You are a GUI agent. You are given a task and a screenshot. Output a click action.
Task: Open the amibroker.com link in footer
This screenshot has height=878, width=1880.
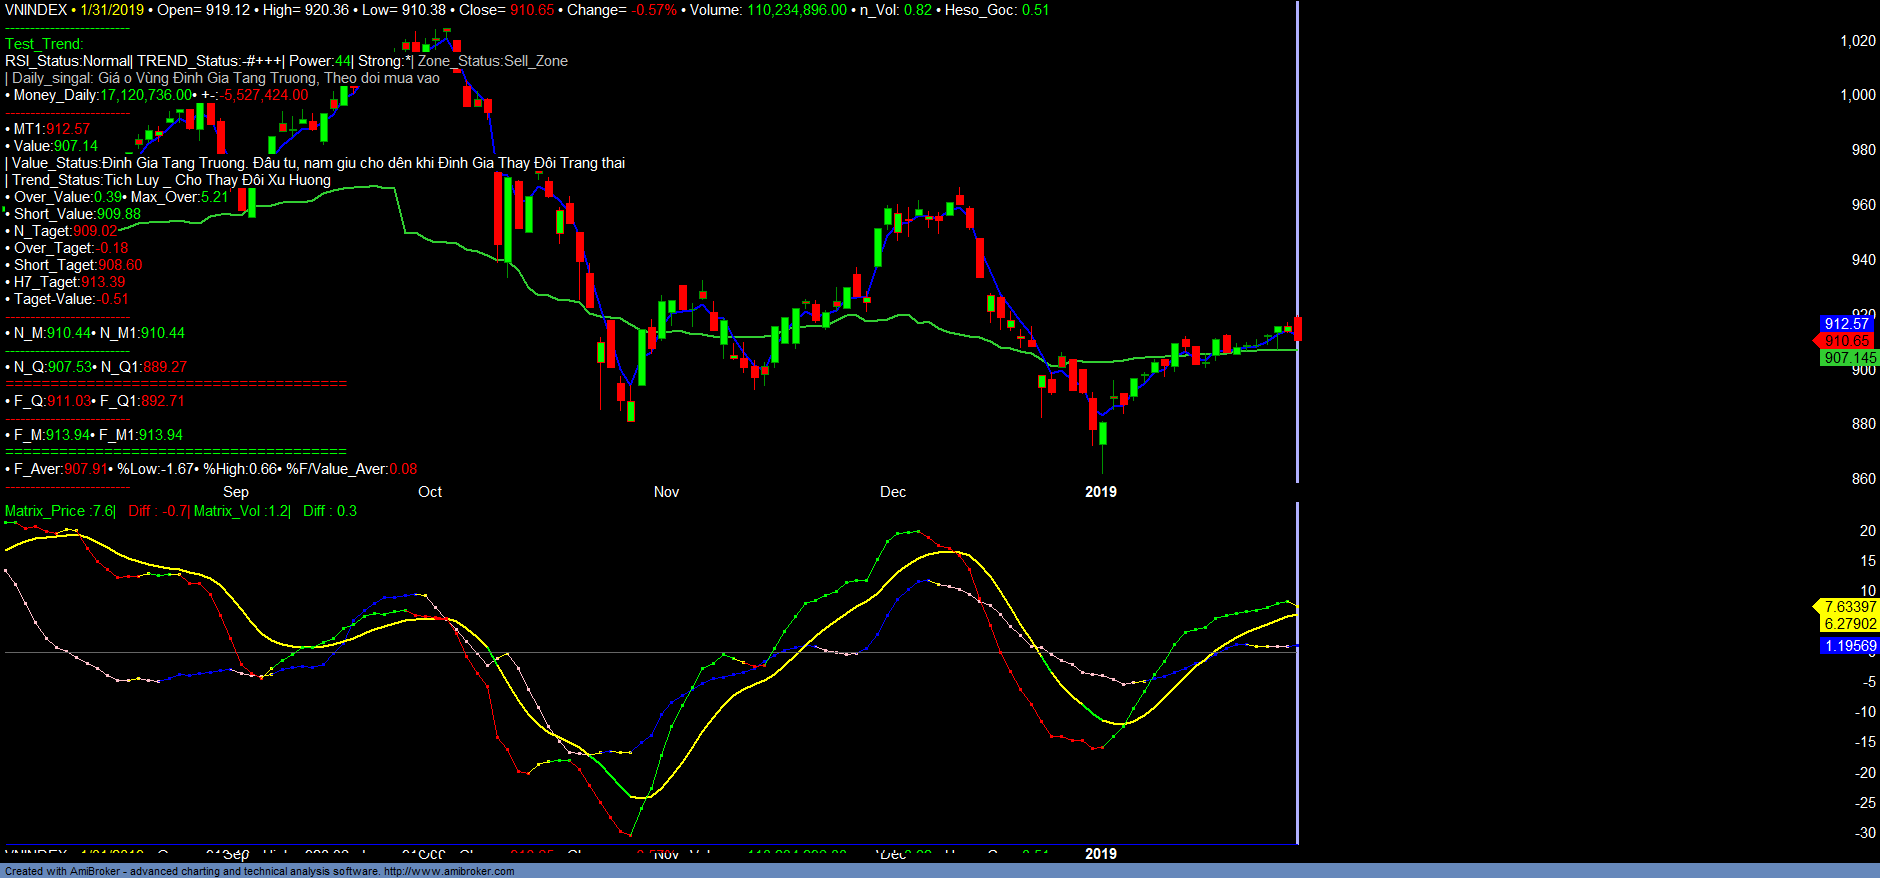coord(449,871)
